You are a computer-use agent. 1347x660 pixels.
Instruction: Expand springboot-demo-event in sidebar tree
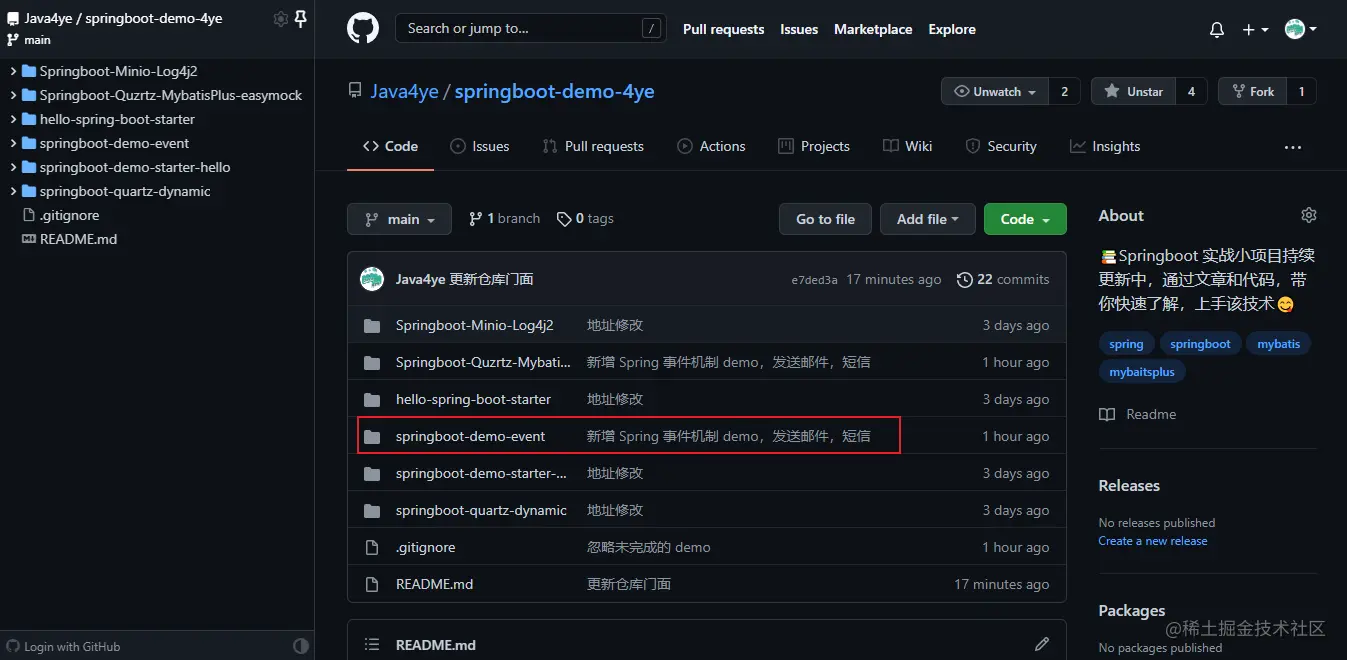[x=13, y=143]
